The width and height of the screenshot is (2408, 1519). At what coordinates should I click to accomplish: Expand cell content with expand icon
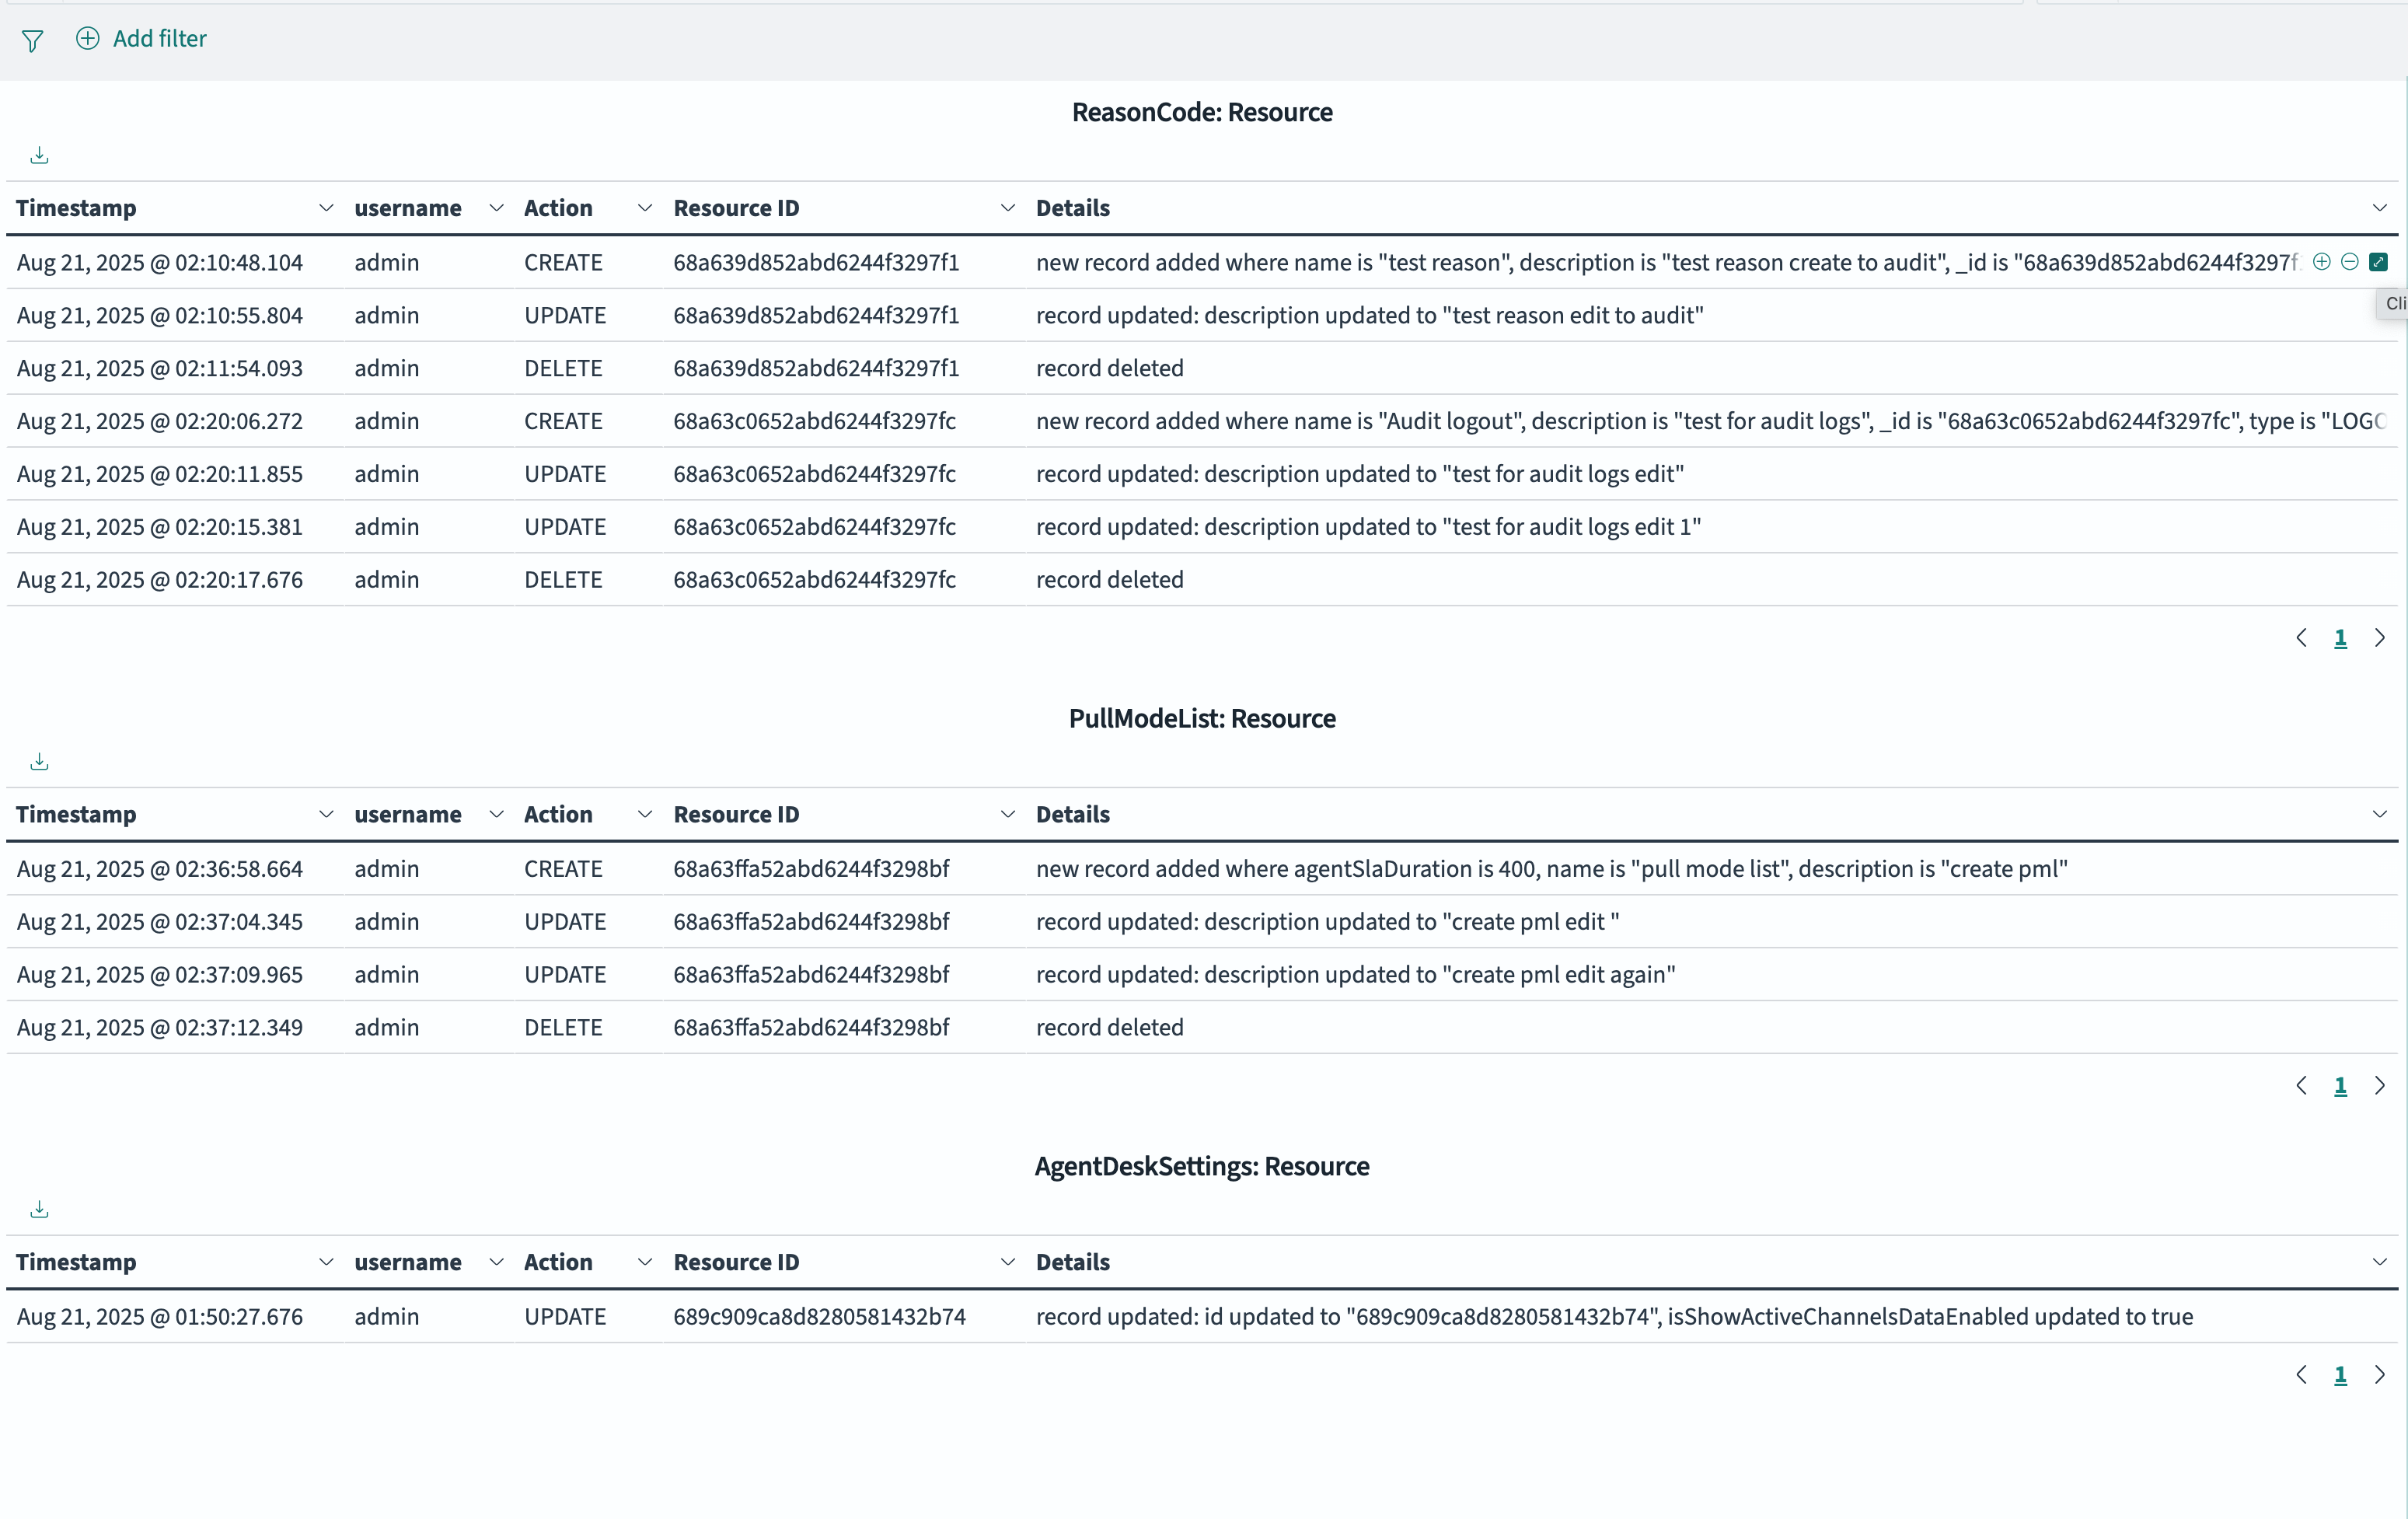2379,262
